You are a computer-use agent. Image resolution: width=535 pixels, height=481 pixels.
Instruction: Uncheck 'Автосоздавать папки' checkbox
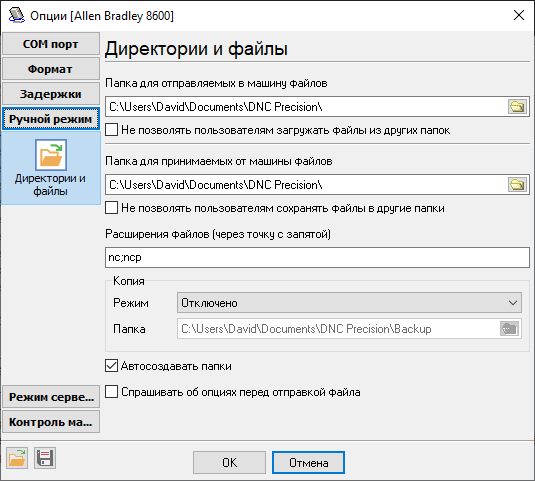click(112, 366)
